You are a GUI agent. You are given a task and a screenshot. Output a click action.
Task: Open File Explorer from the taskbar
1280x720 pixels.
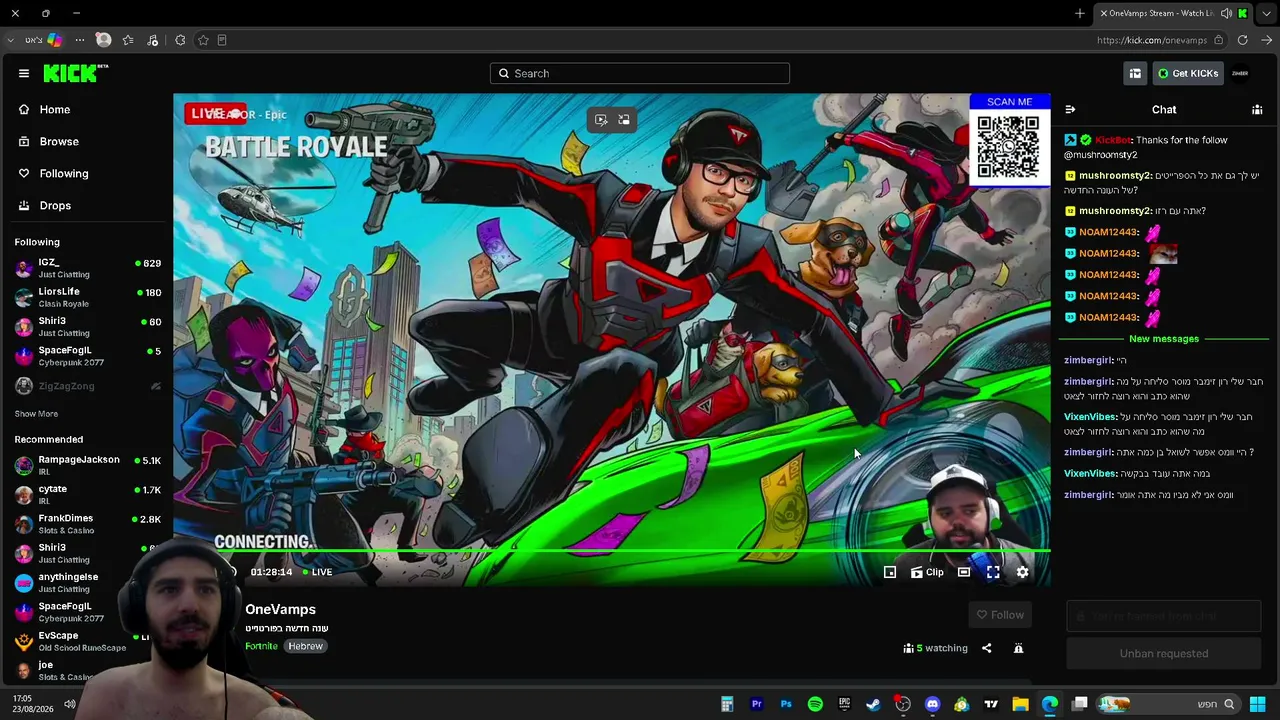tap(1020, 704)
